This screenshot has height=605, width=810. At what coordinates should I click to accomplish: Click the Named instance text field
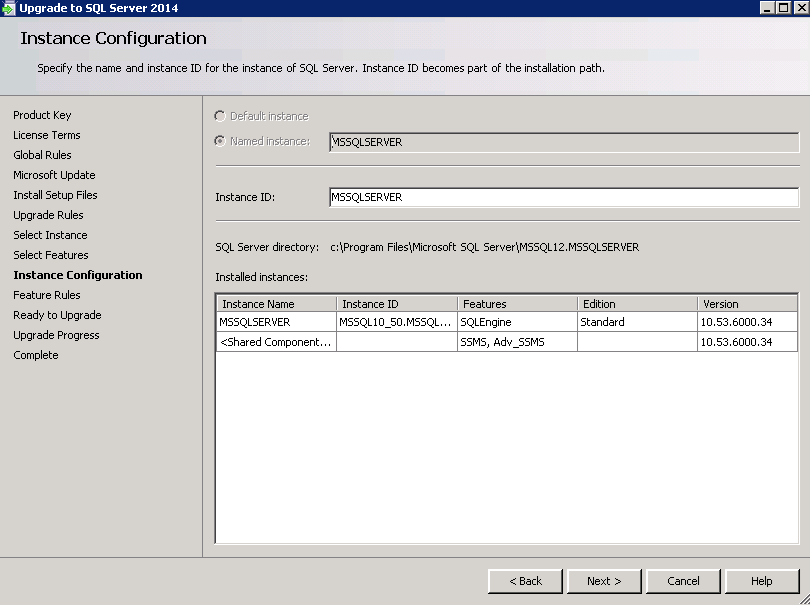pyautogui.click(x=564, y=142)
